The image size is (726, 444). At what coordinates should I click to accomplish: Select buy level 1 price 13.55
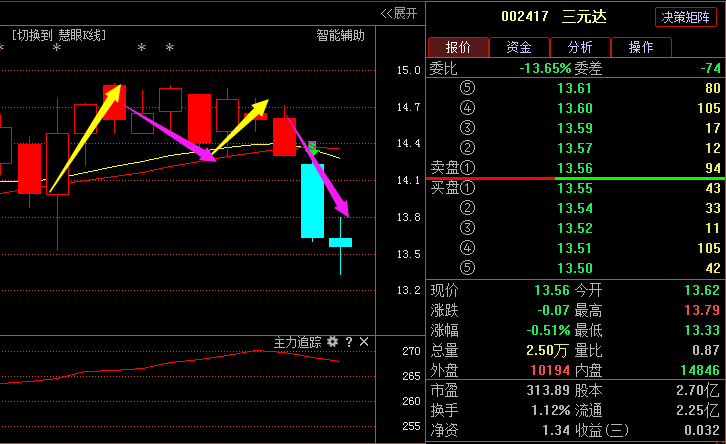point(575,188)
